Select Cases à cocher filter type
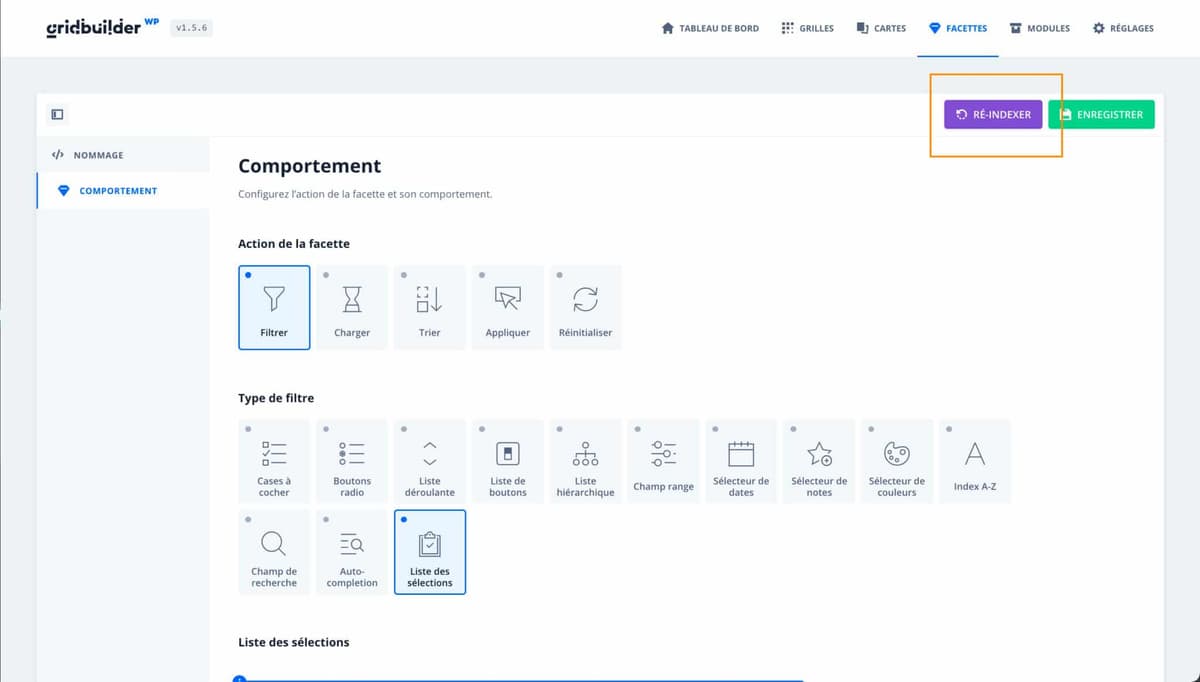This screenshot has width=1200, height=682. coord(274,461)
